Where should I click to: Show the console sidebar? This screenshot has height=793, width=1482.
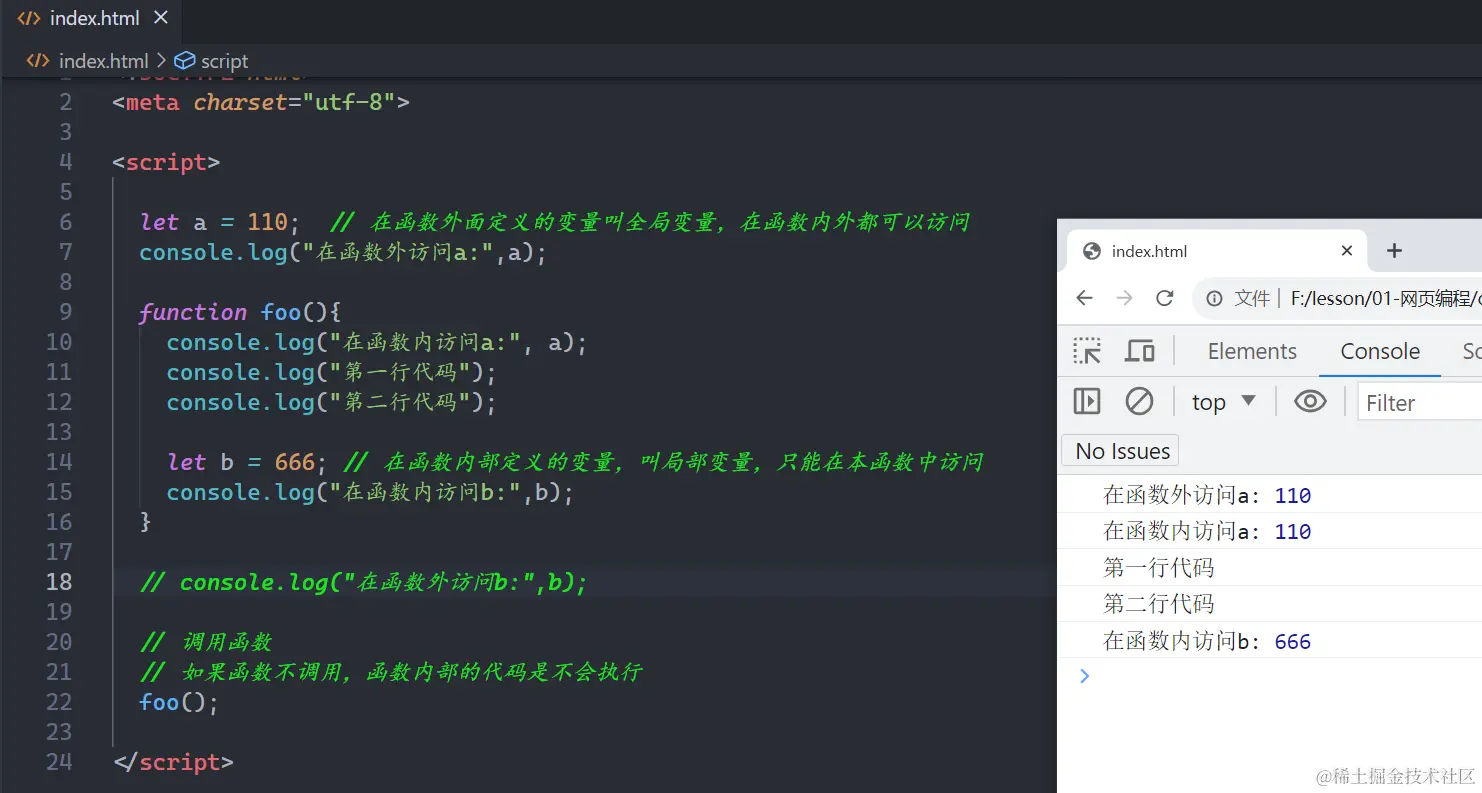coord(1087,401)
